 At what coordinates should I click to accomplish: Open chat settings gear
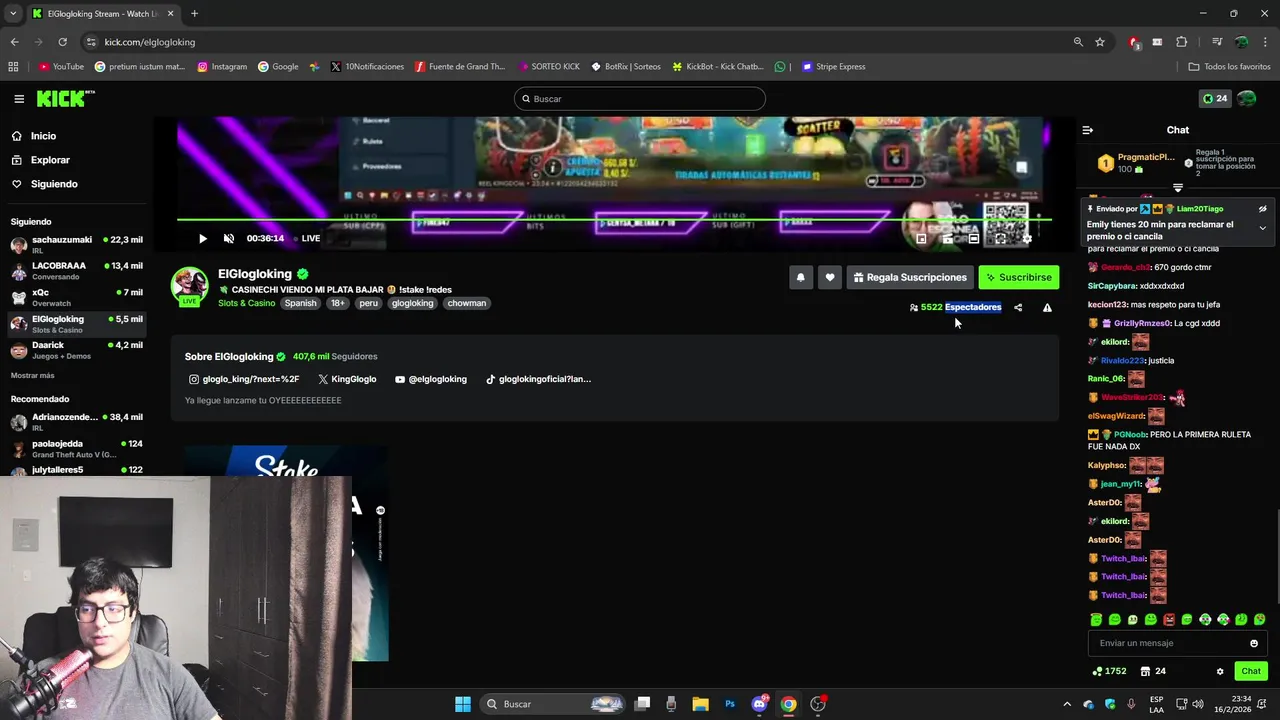point(1220,671)
